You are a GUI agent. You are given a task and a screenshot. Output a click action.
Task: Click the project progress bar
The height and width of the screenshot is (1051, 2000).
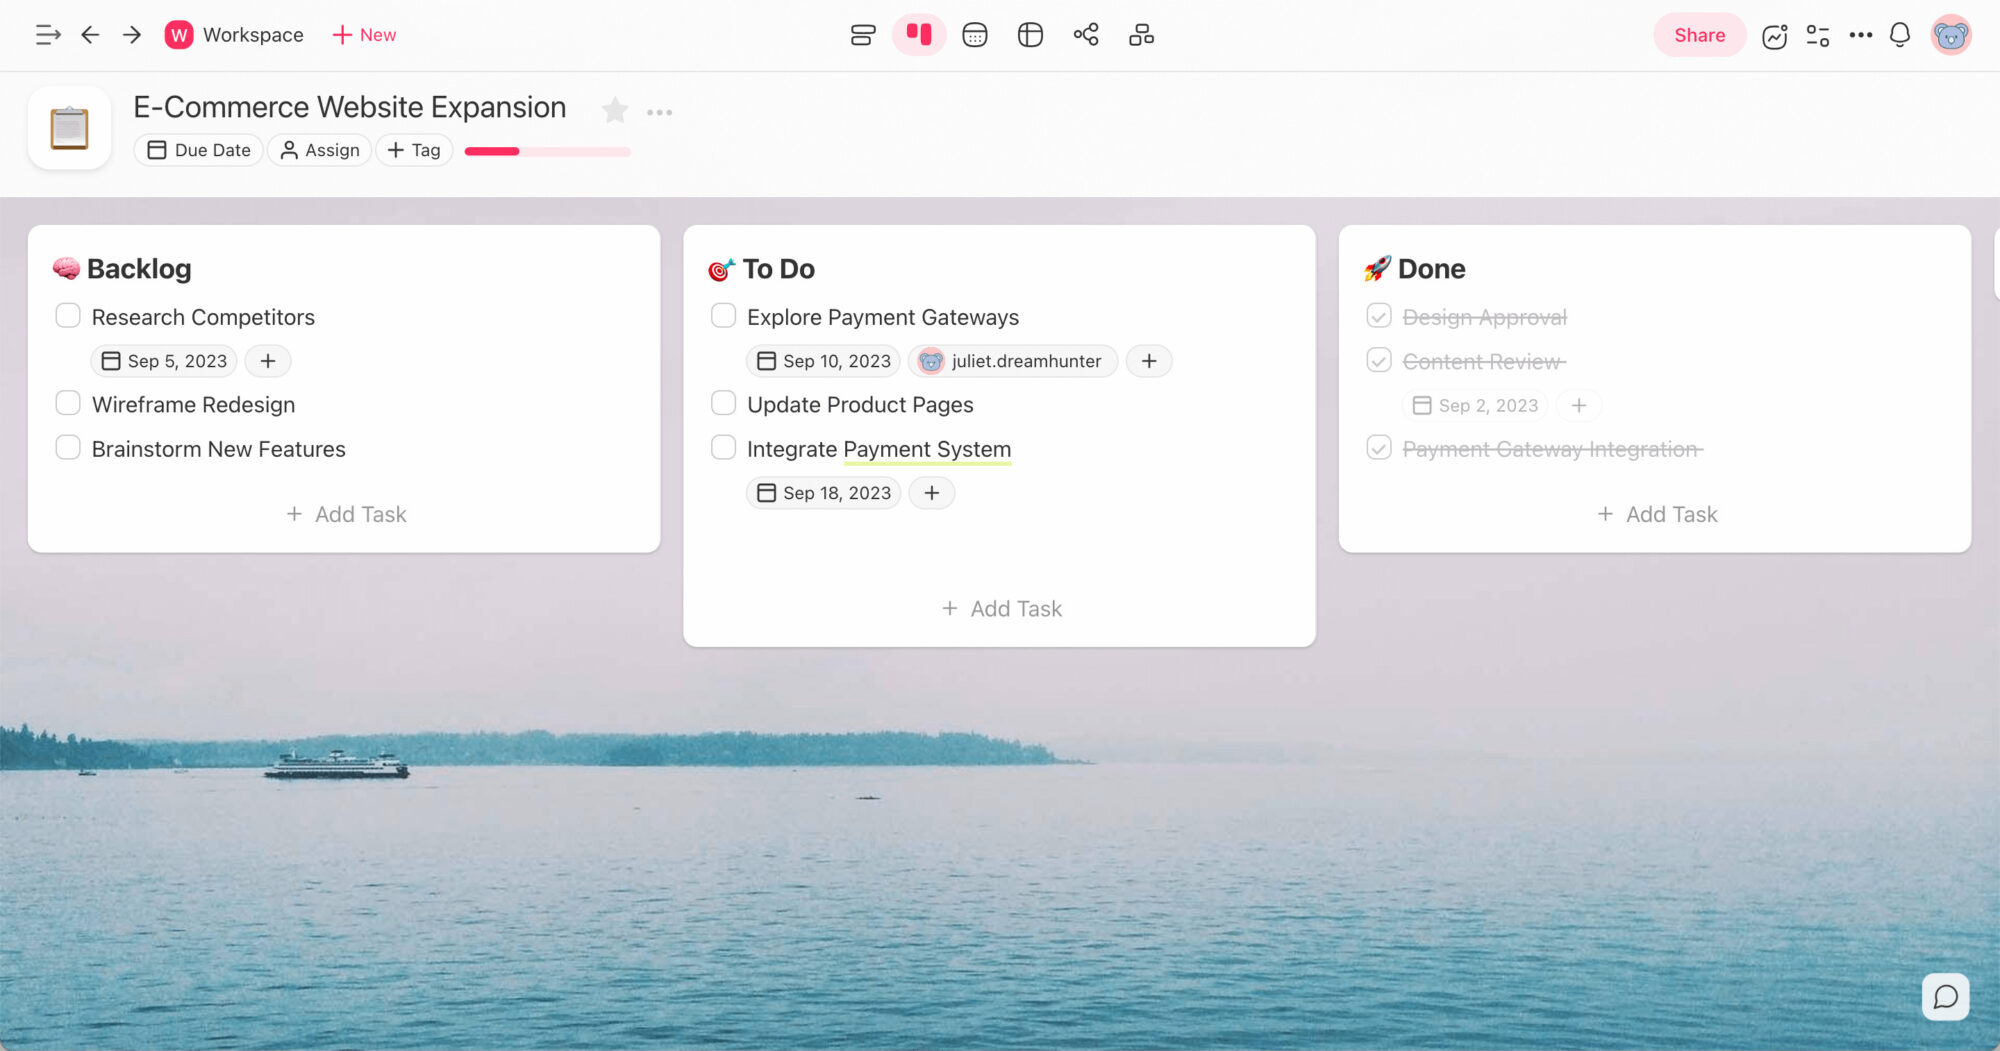[x=547, y=151]
